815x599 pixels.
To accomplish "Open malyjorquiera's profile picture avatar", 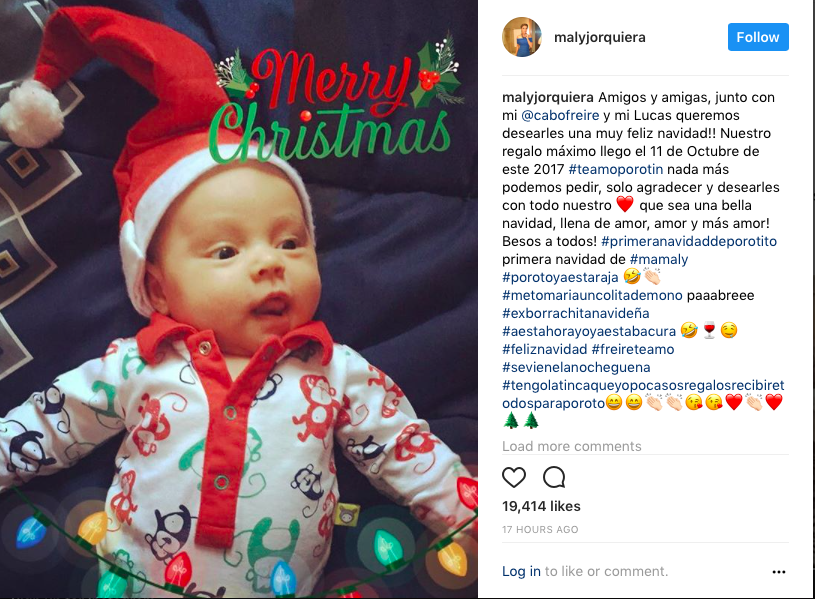I will [x=522, y=37].
